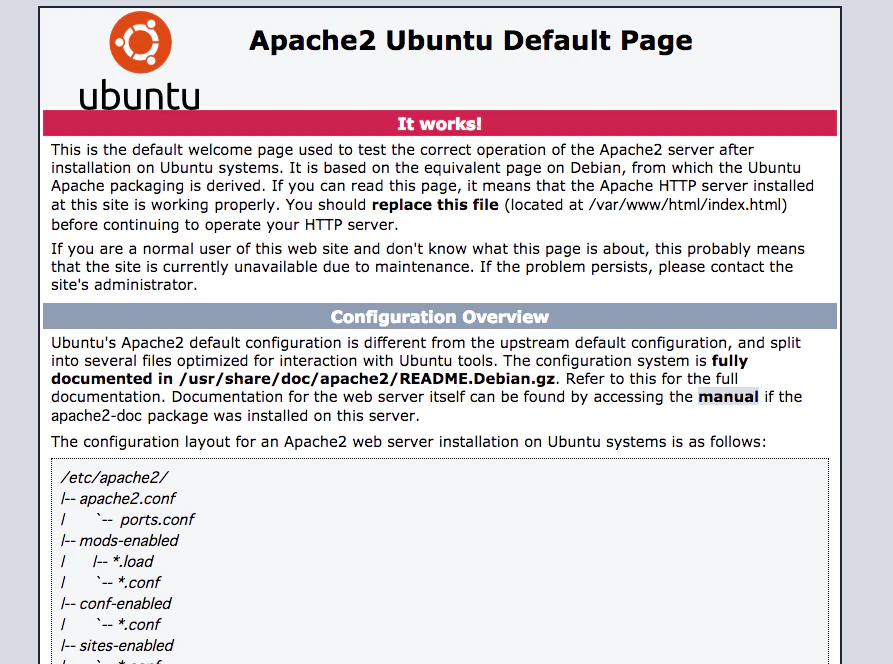Click the "sites-enabled" directory line

[126, 646]
